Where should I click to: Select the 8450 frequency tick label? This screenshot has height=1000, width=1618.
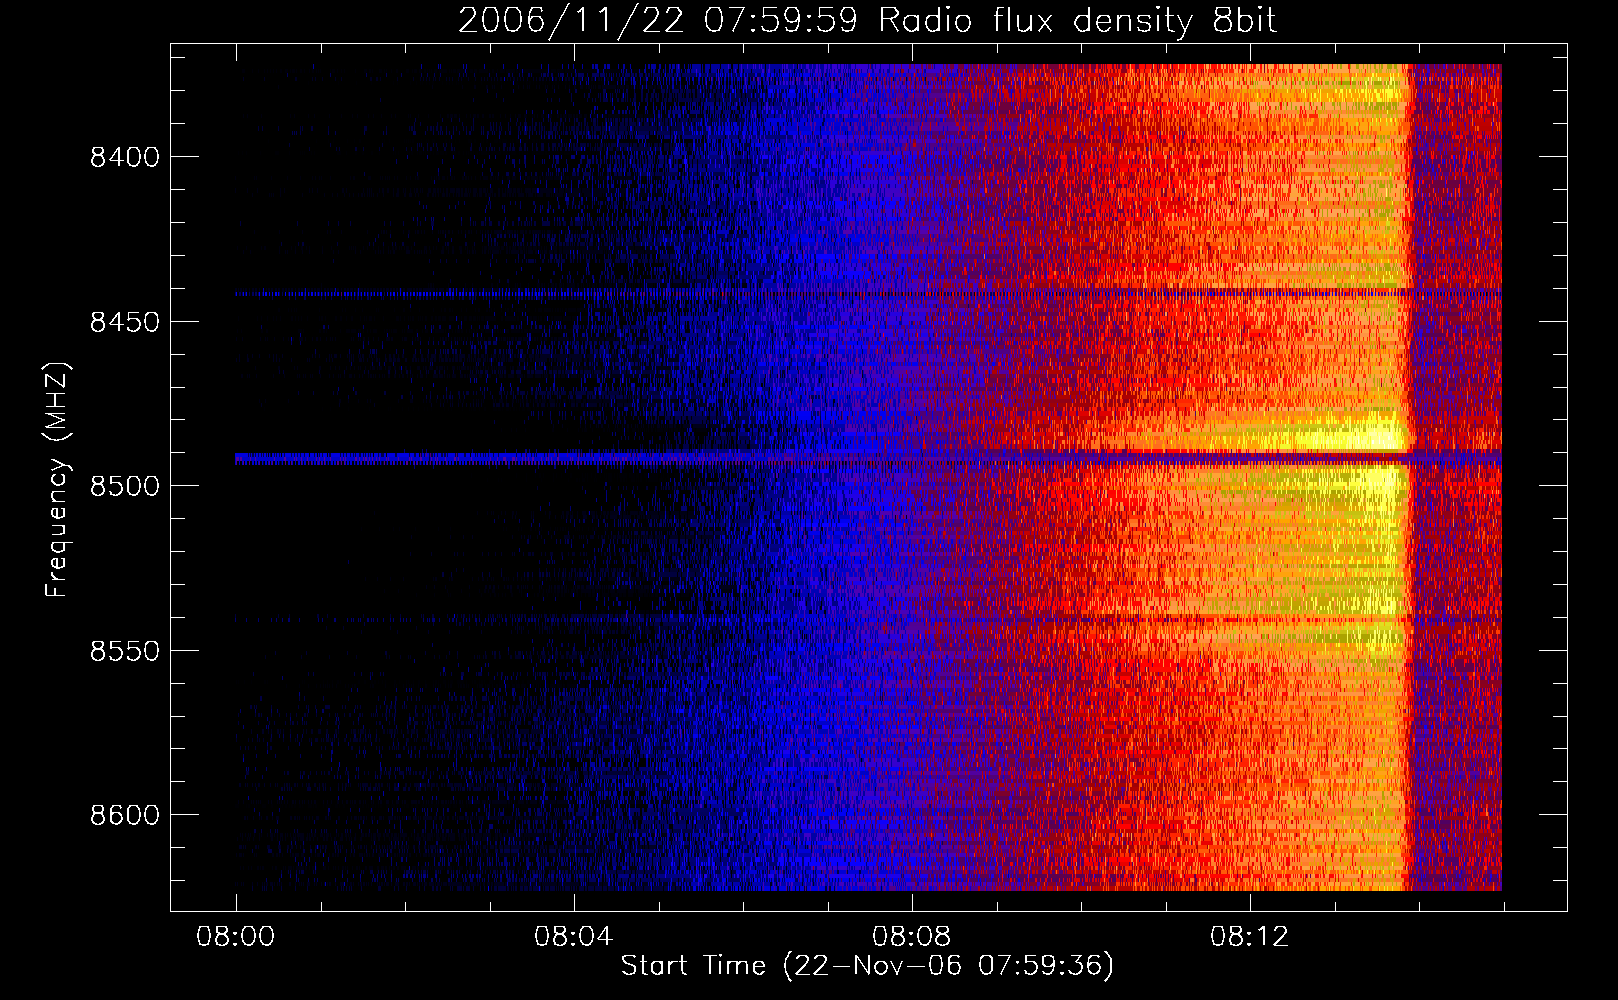(x=125, y=322)
